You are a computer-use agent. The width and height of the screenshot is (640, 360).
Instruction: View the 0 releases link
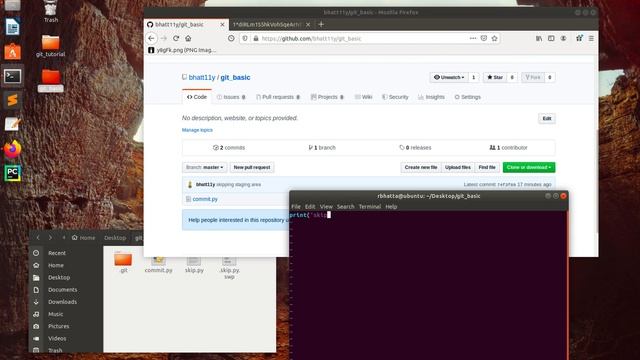[415, 148]
